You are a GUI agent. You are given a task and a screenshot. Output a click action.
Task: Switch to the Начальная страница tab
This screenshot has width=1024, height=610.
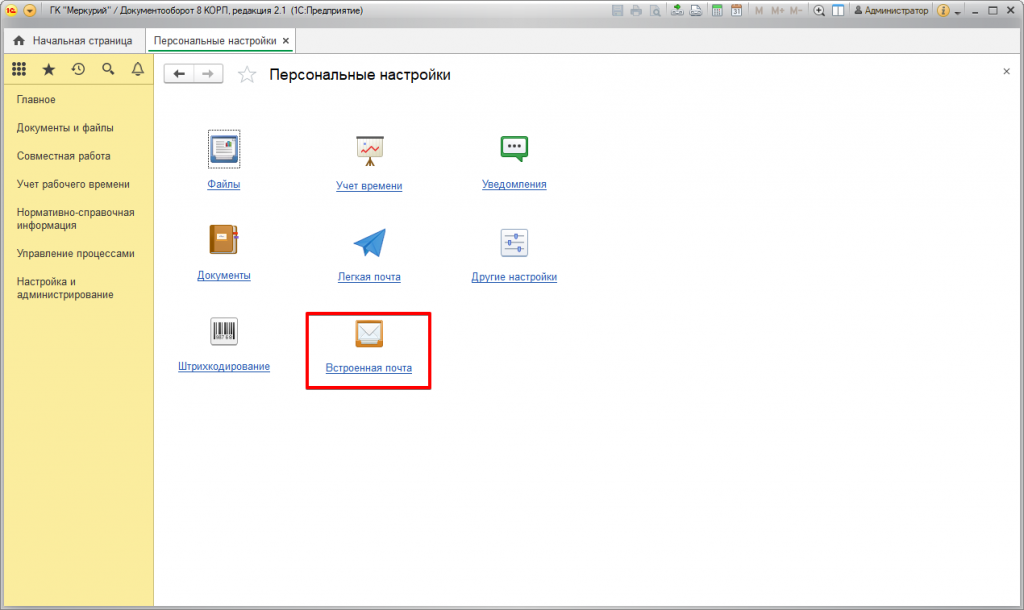pyautogui.click(x=73, y=41)
